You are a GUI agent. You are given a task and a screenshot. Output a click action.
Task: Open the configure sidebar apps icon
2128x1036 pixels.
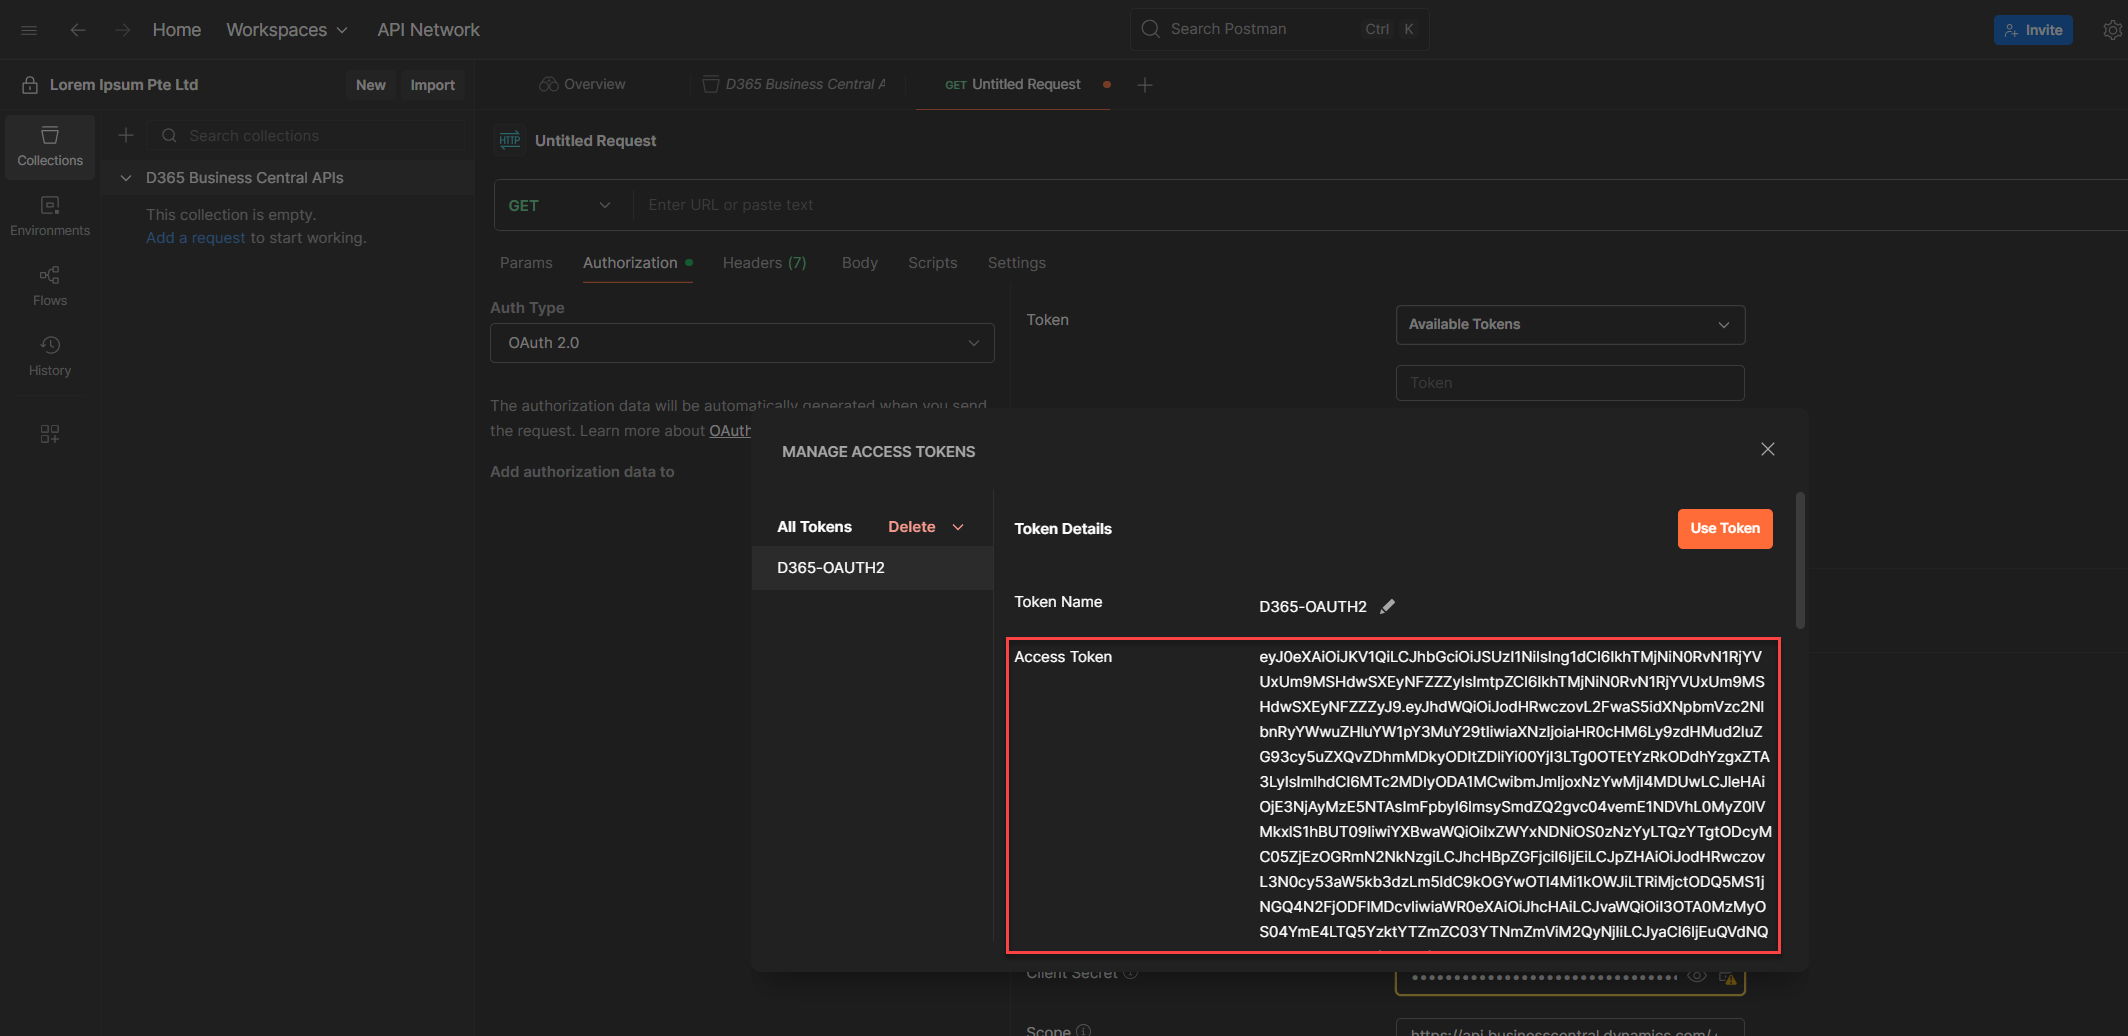50,434
